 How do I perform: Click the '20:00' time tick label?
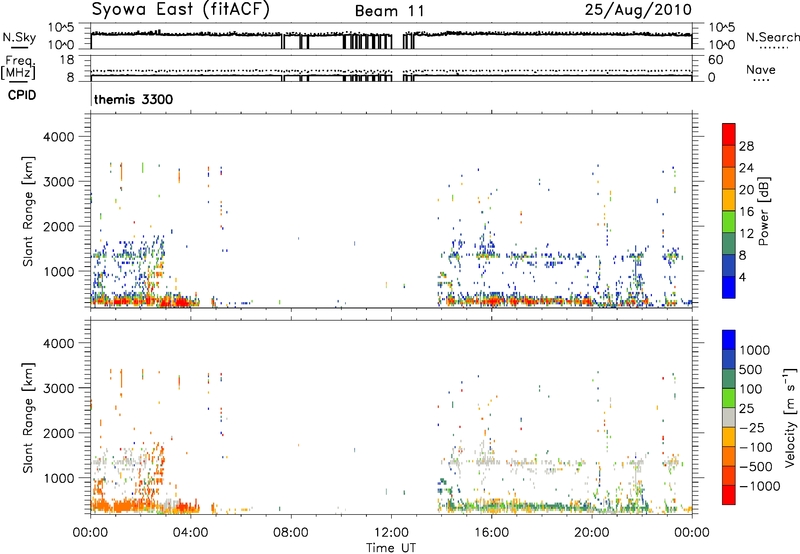tap(591, 533)
